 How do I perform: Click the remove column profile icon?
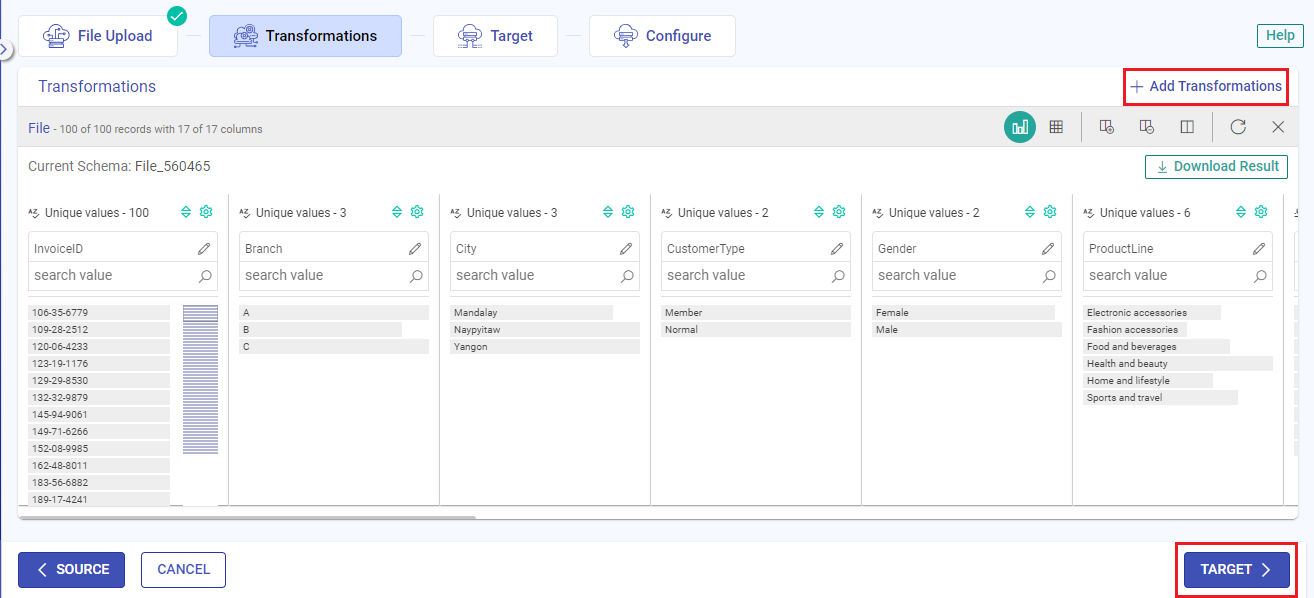click(1146, 127)
